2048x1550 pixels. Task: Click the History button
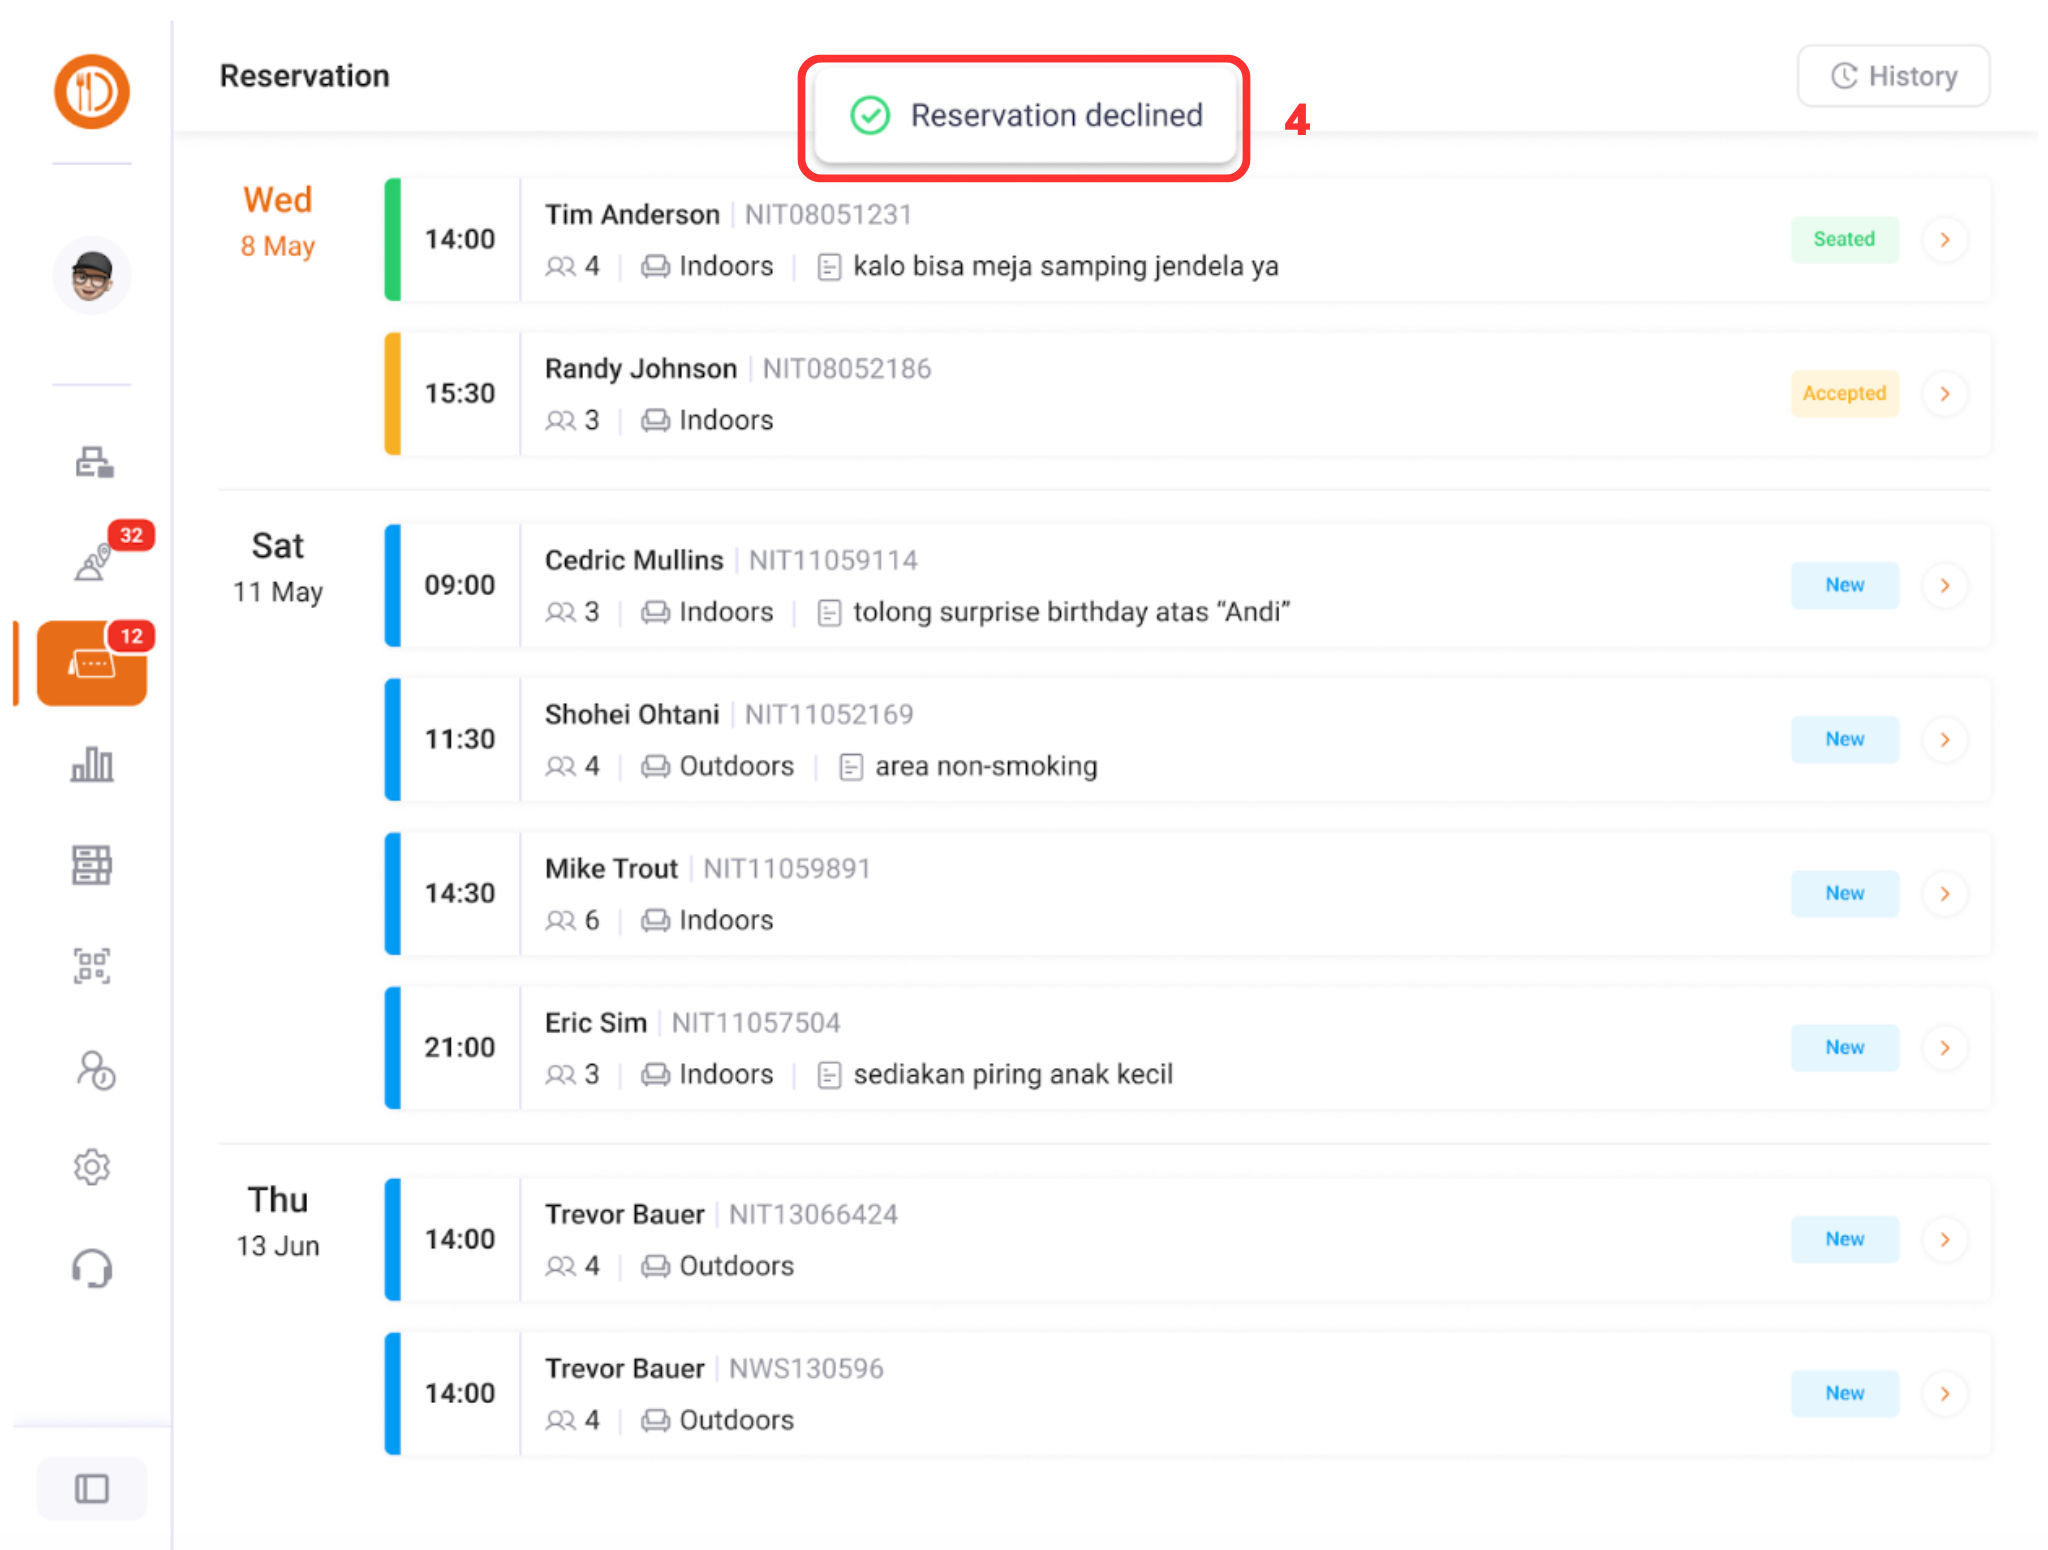[x=1893, y=76]
